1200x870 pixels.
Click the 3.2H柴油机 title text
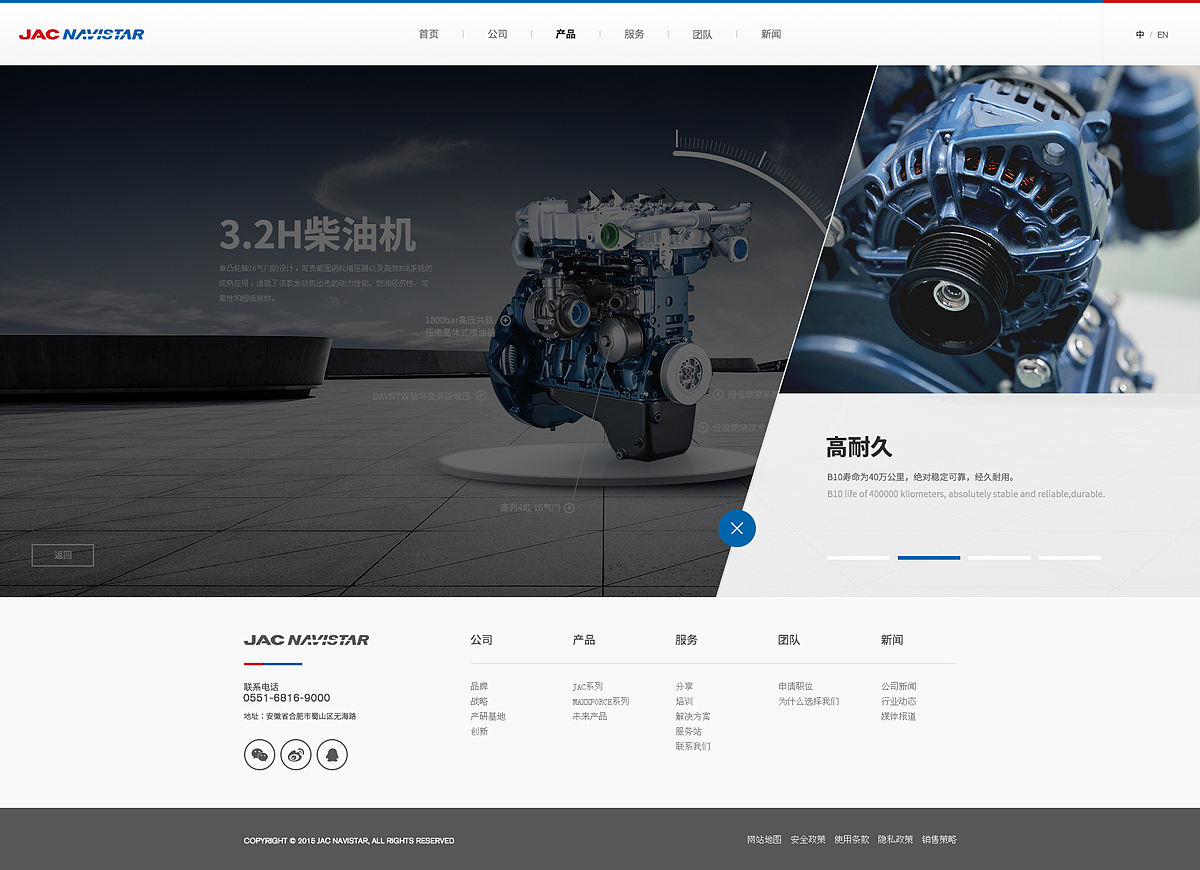[317, 236]
